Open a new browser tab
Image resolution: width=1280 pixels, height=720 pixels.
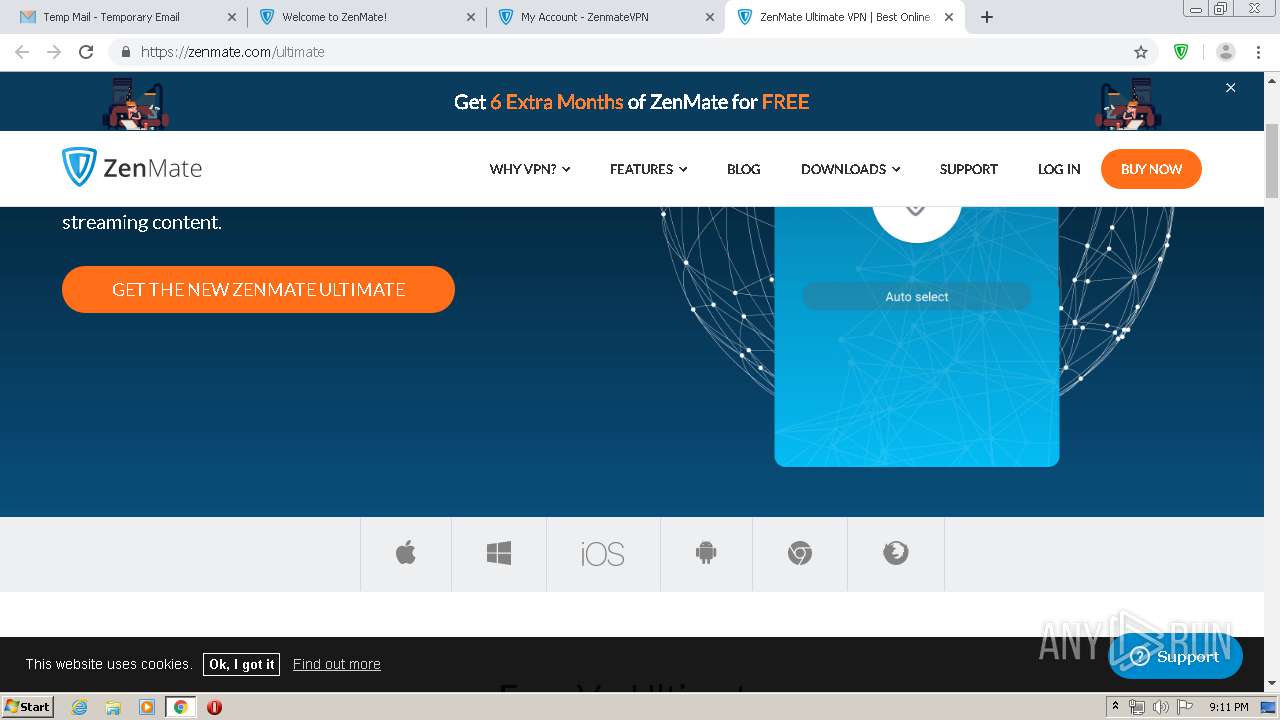[x=987, y=17]
